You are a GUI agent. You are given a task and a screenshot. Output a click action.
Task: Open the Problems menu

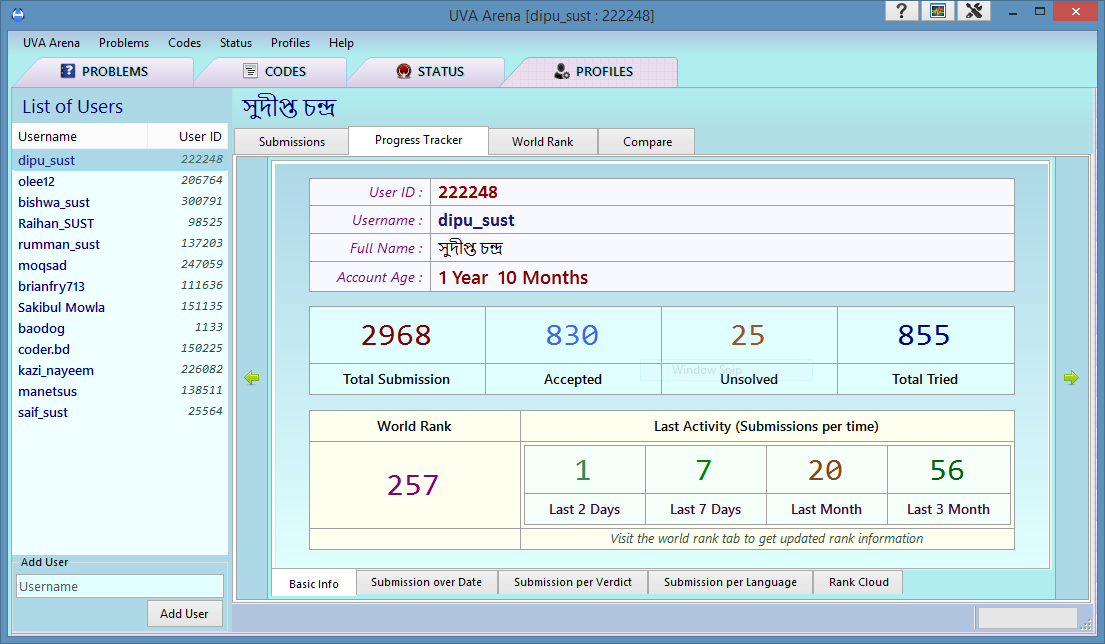124,43
